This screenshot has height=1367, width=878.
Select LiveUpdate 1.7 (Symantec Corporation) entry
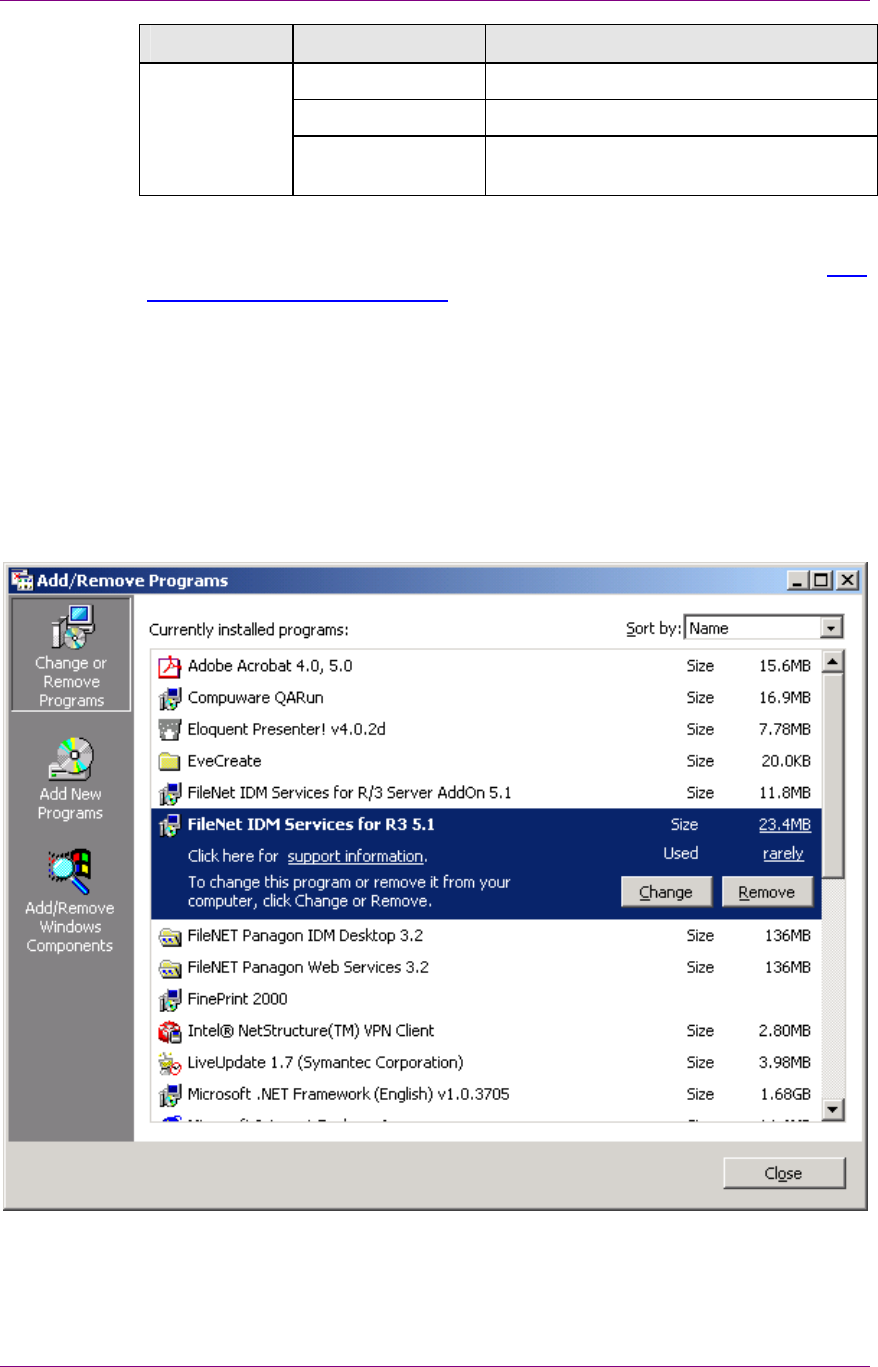486,1062
